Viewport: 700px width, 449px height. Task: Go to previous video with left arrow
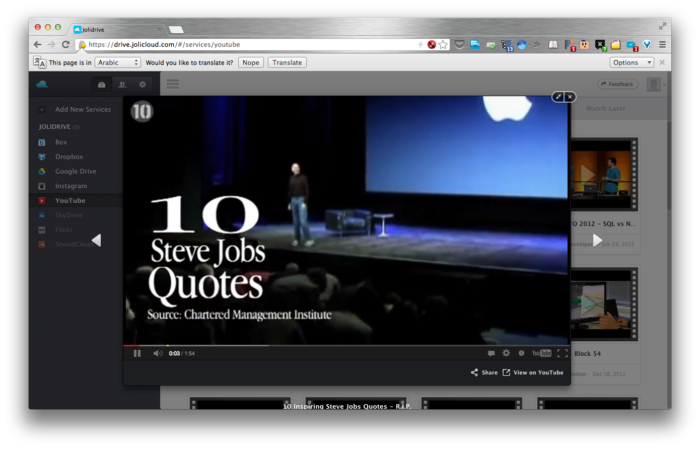point(96,240)
